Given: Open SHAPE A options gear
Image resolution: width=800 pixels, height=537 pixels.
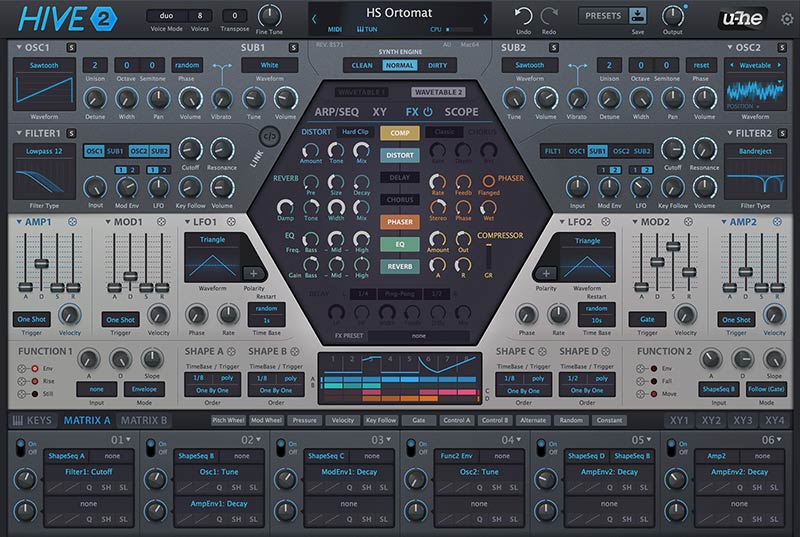Looking at the screenshot, I should (231, 351).
